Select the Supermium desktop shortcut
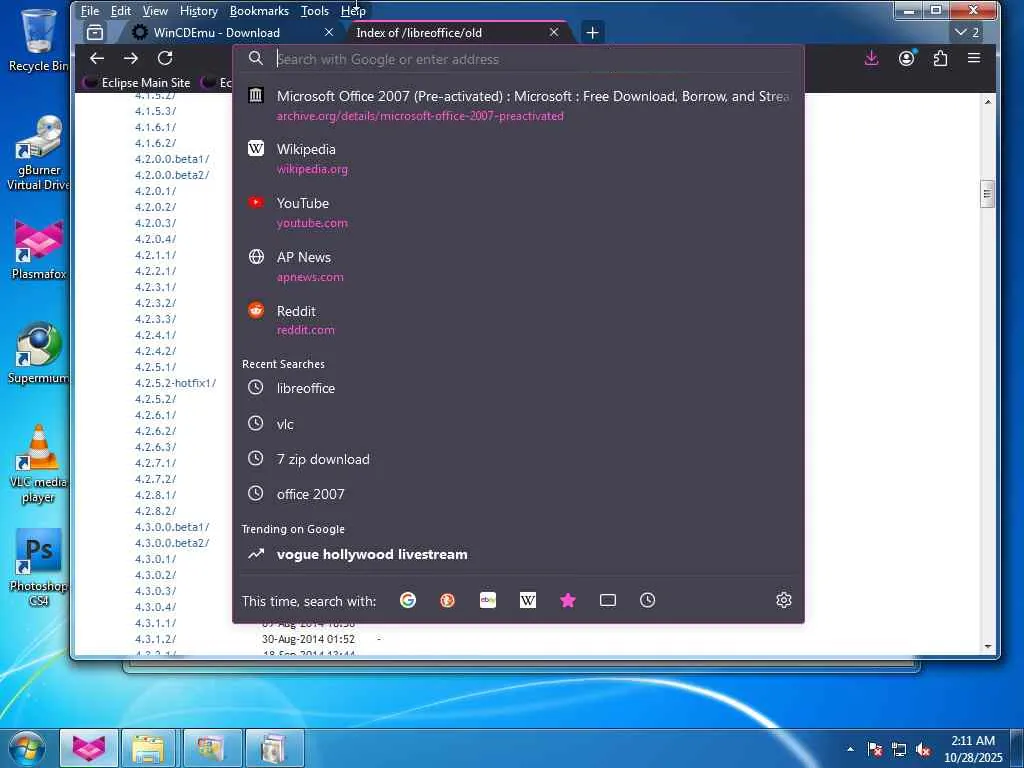Viewport: 1024px width, 768px height. pyautogui.click(x=38, y=353)
